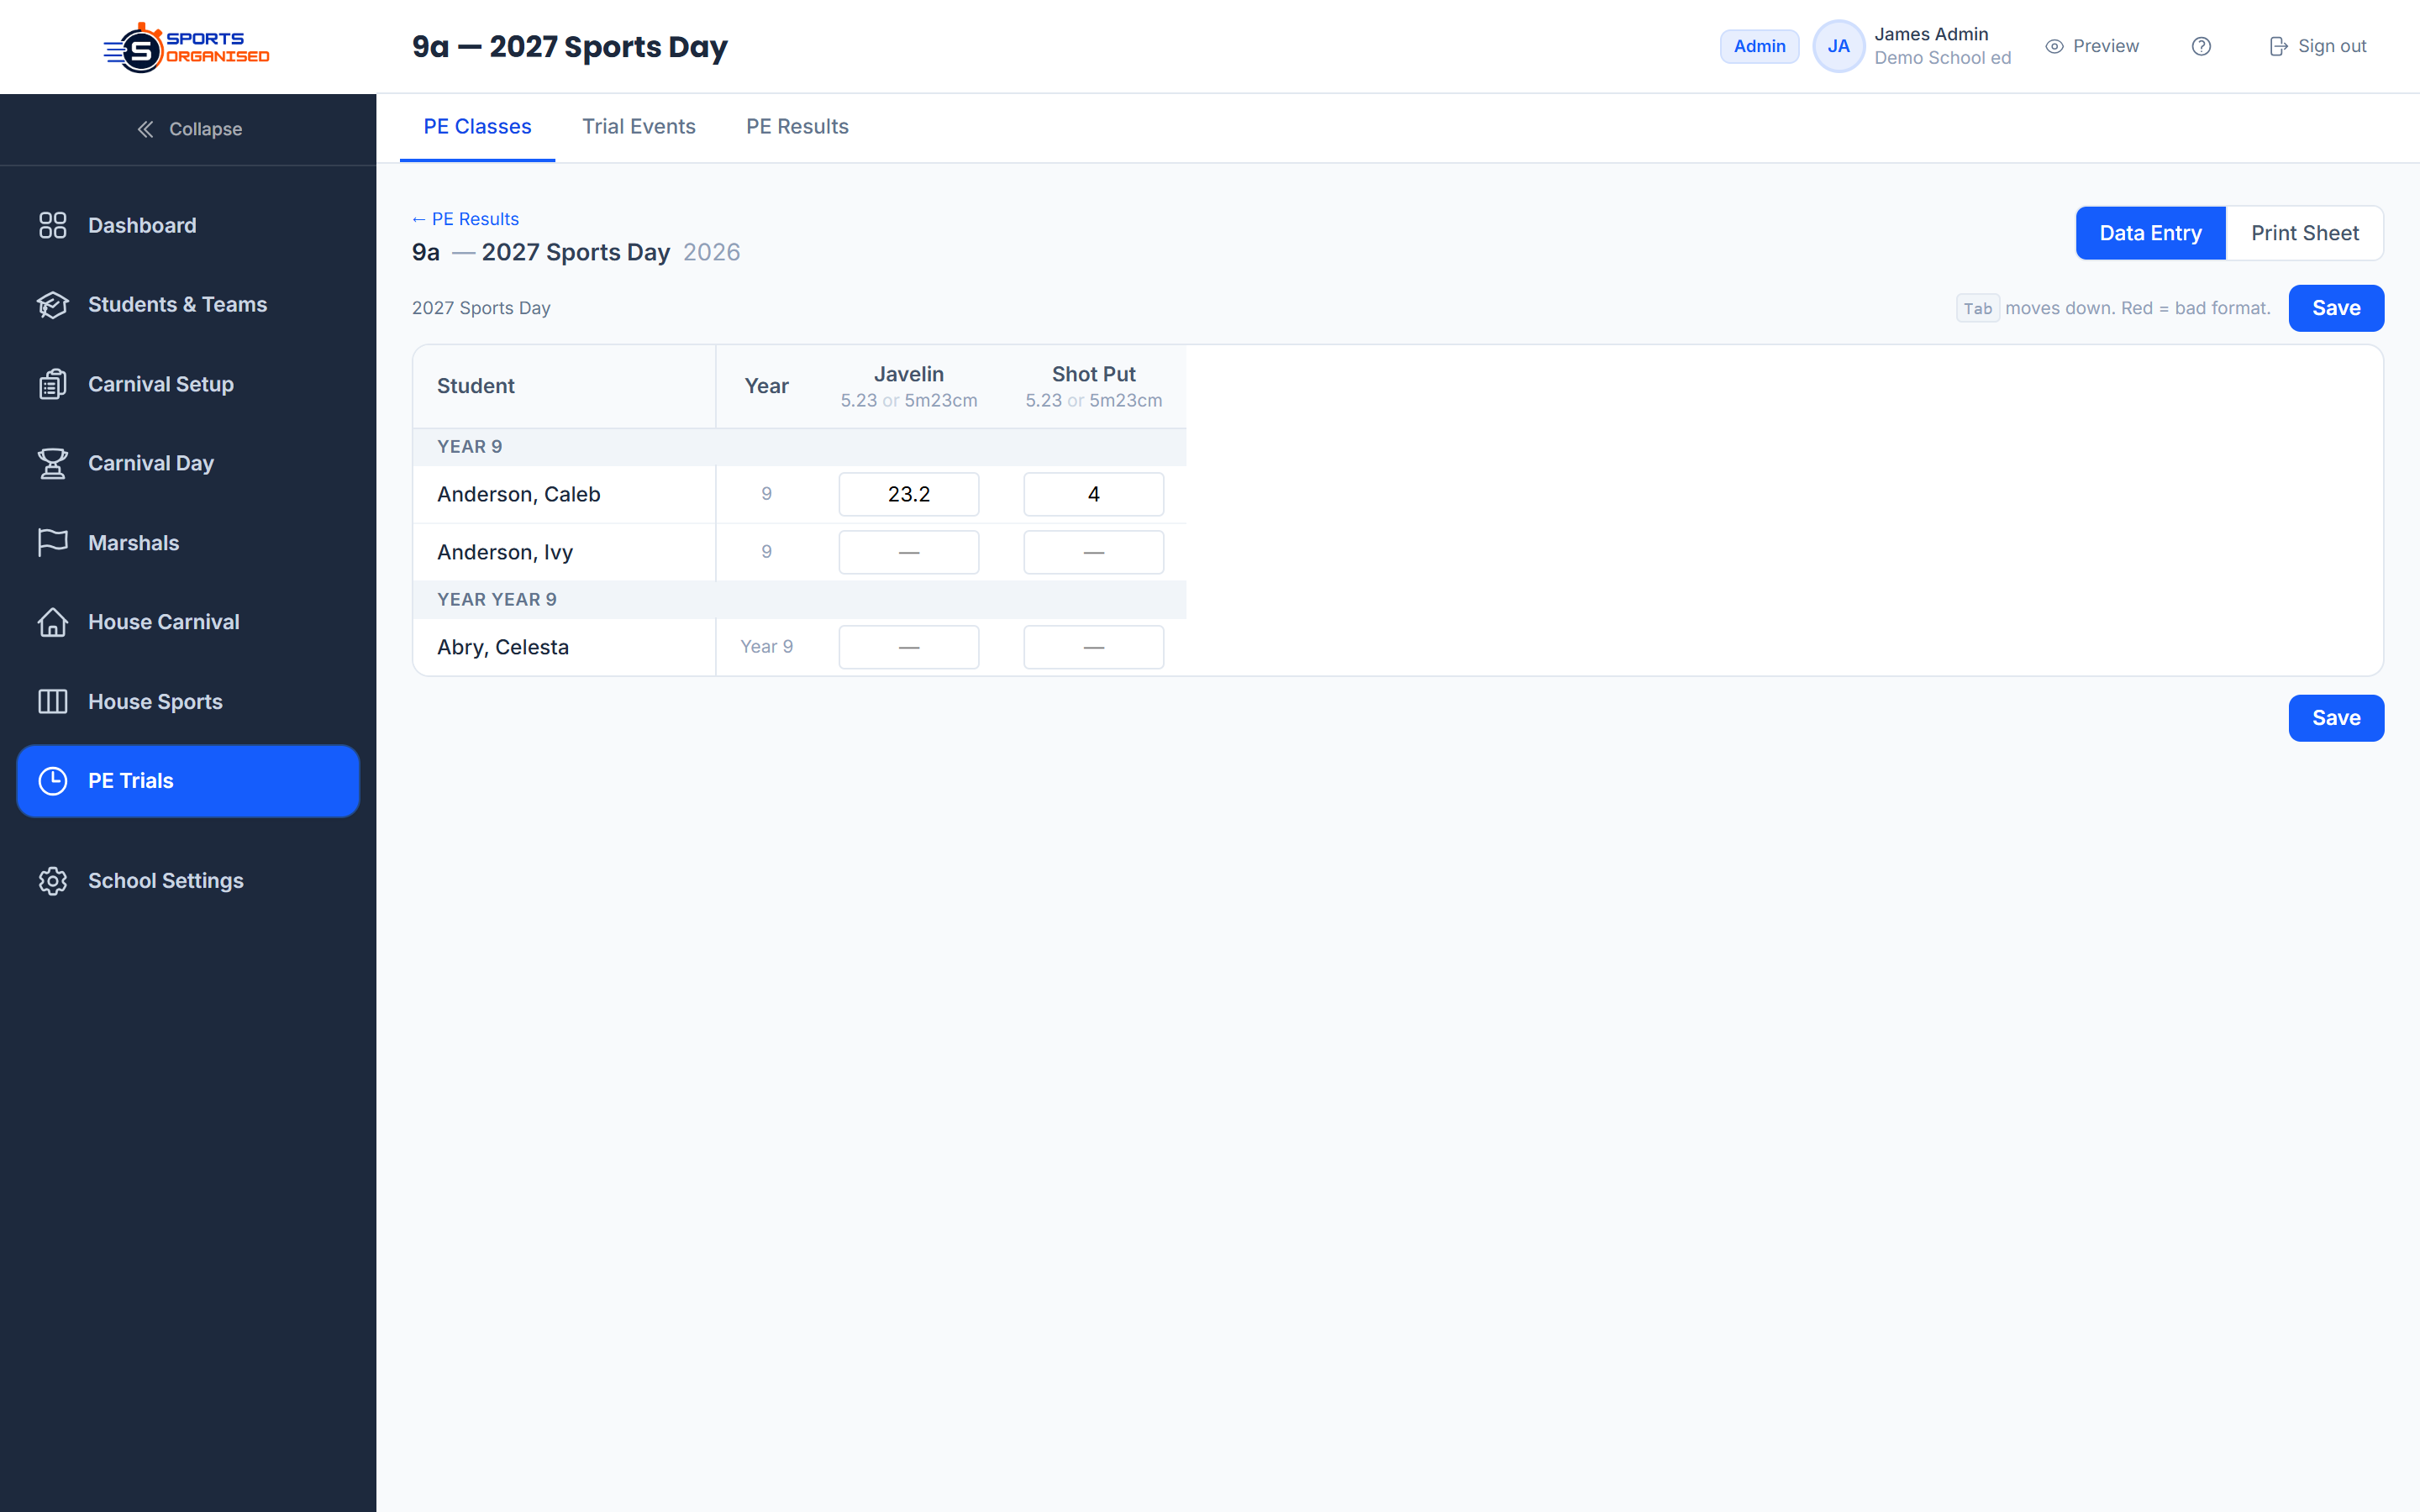Open the Marshals page

tap(188, 543)
